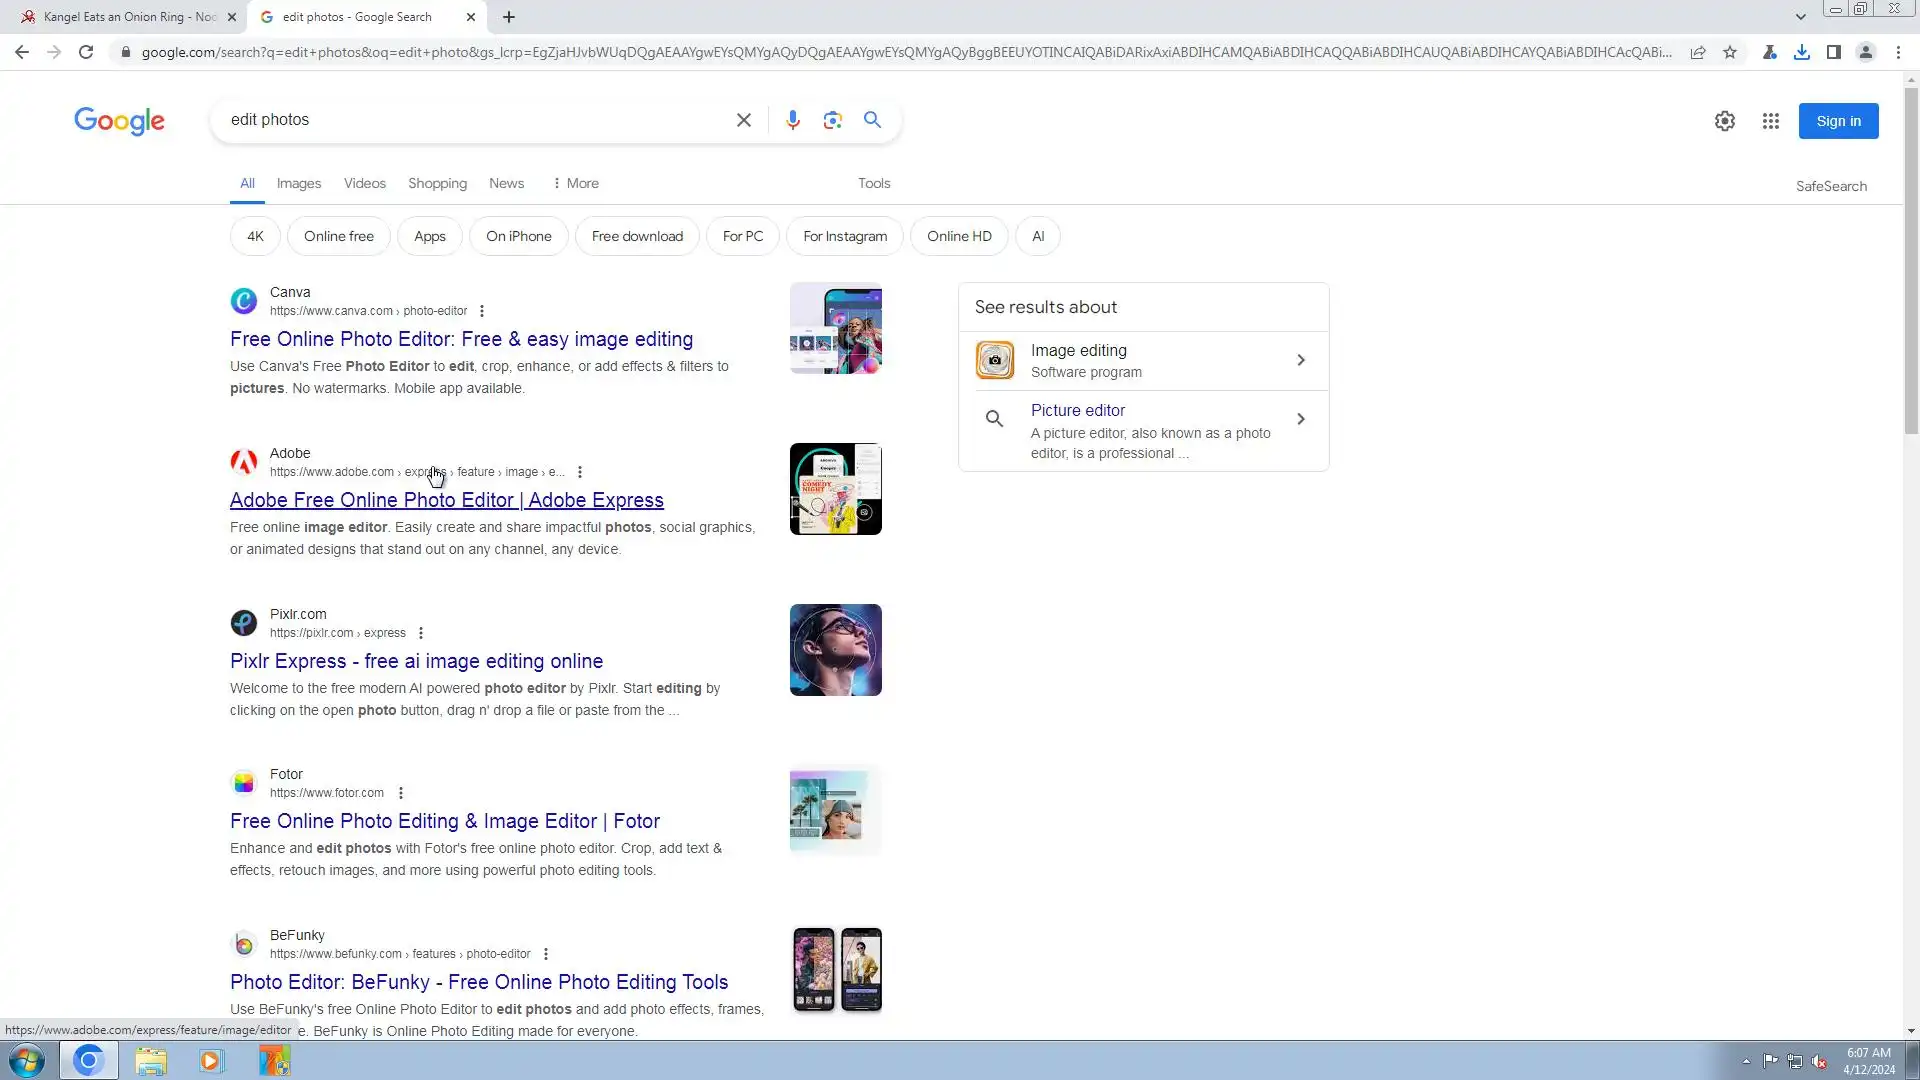Click the voice search microphone icon
Screen dimensions: 1920x1080
[792, 120]
